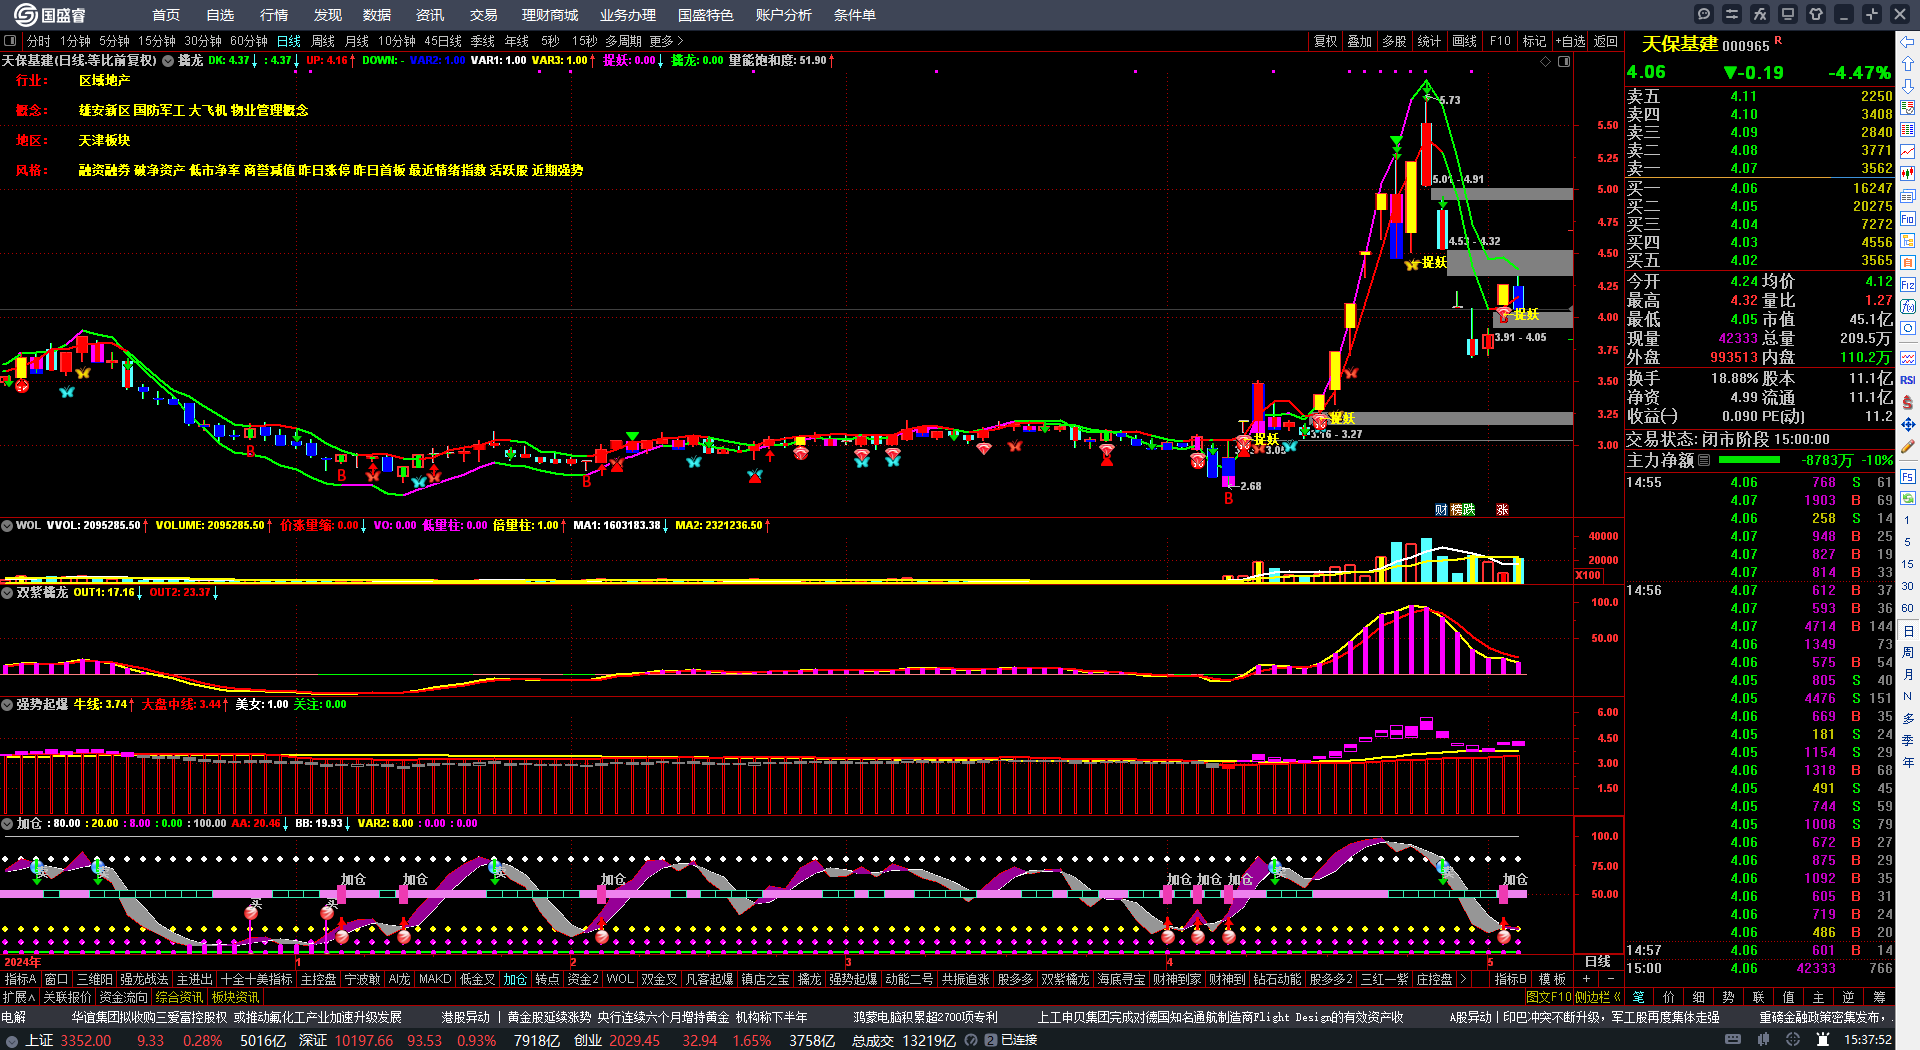1920x1050 pixels.
Task: Select the 笔 tick detail tab
Action: (1638, 997)
